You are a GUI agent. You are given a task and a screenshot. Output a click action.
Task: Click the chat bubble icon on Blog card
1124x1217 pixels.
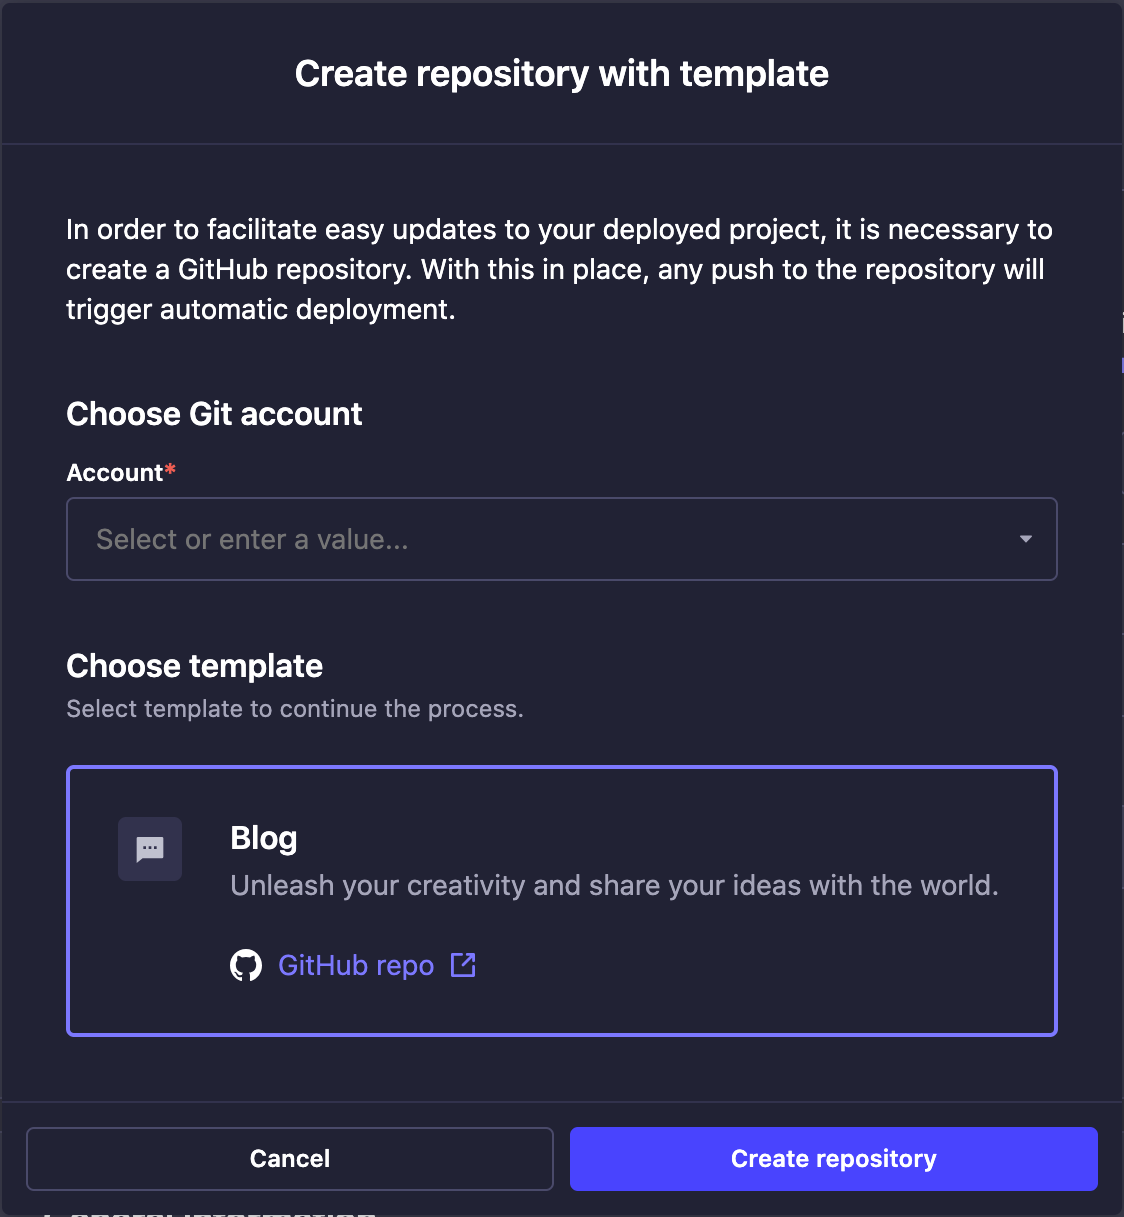[x=149, y=849]
